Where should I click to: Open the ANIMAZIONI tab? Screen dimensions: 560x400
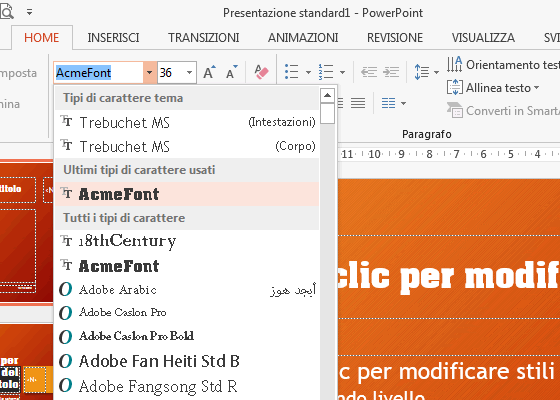tap(303, 38)
